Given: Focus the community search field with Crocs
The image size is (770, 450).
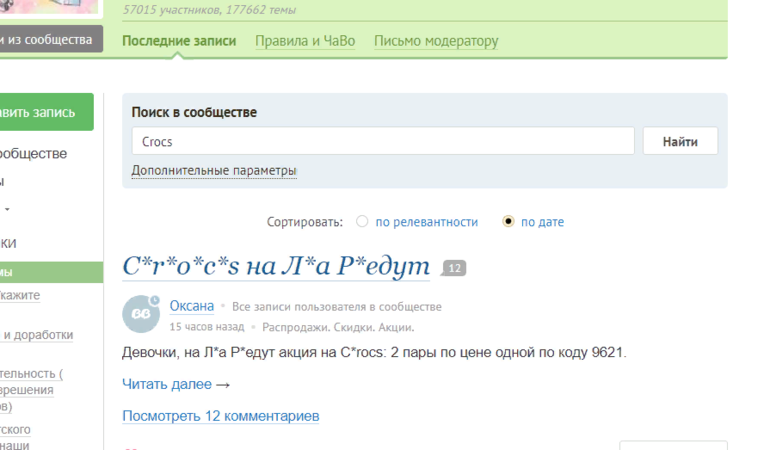Looking at the screenshot, I should [x=383, y=141].
